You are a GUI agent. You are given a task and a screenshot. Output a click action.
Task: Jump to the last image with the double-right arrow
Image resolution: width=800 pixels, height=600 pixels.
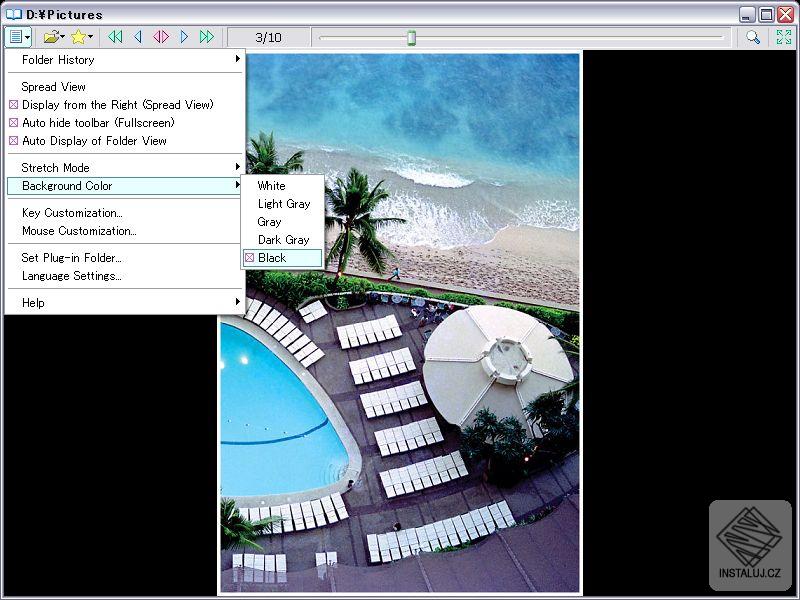207,37
